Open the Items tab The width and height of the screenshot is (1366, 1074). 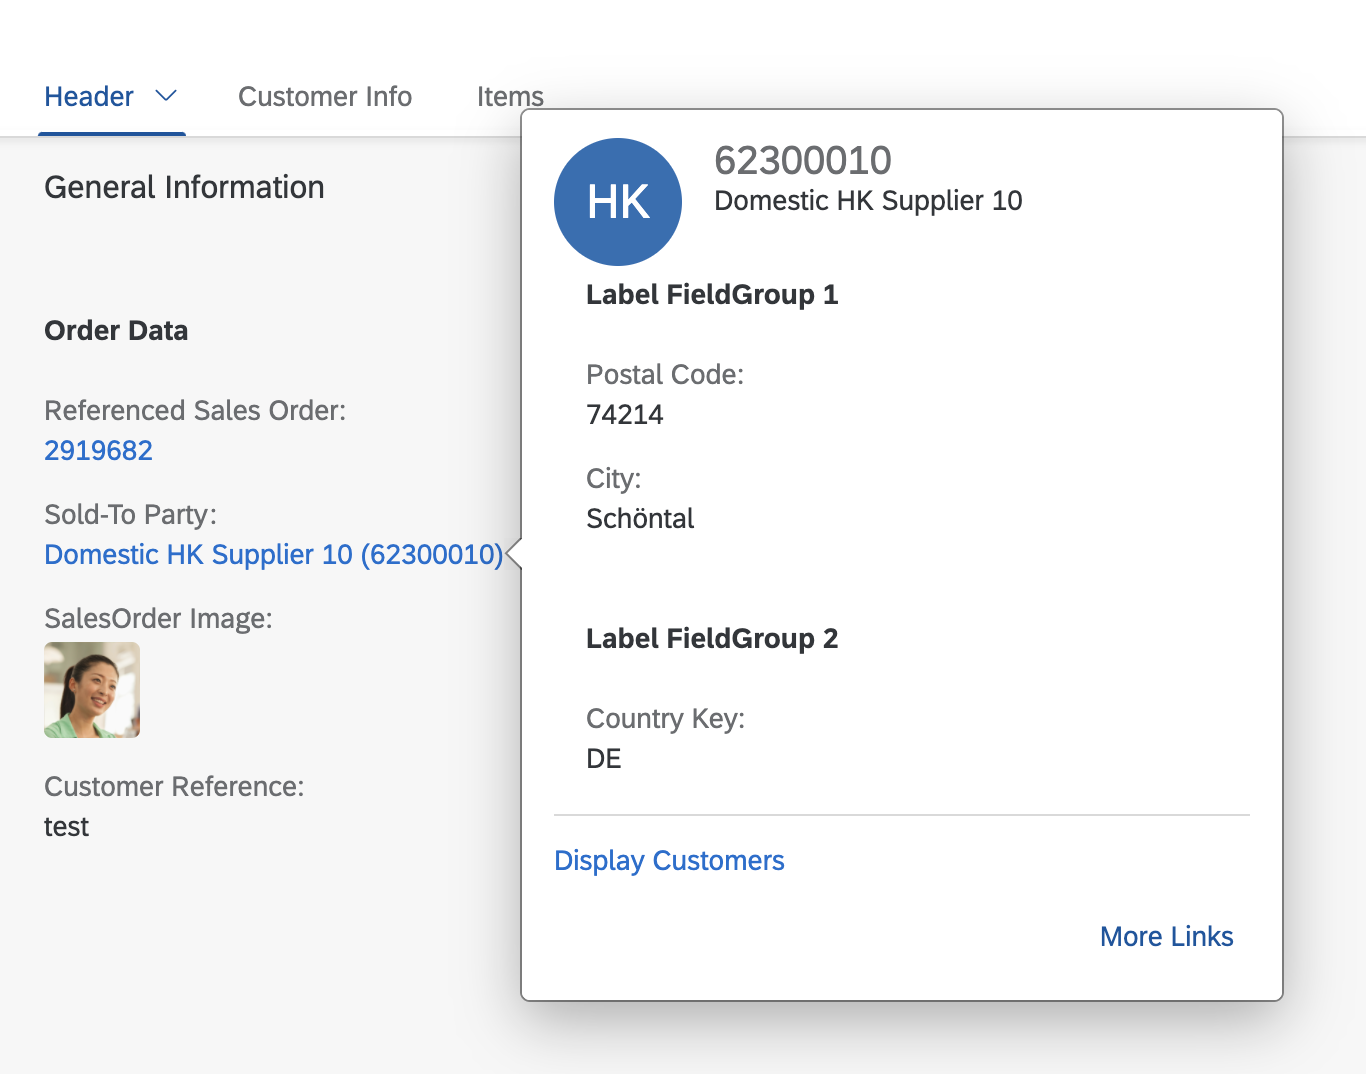coord(510,97)
